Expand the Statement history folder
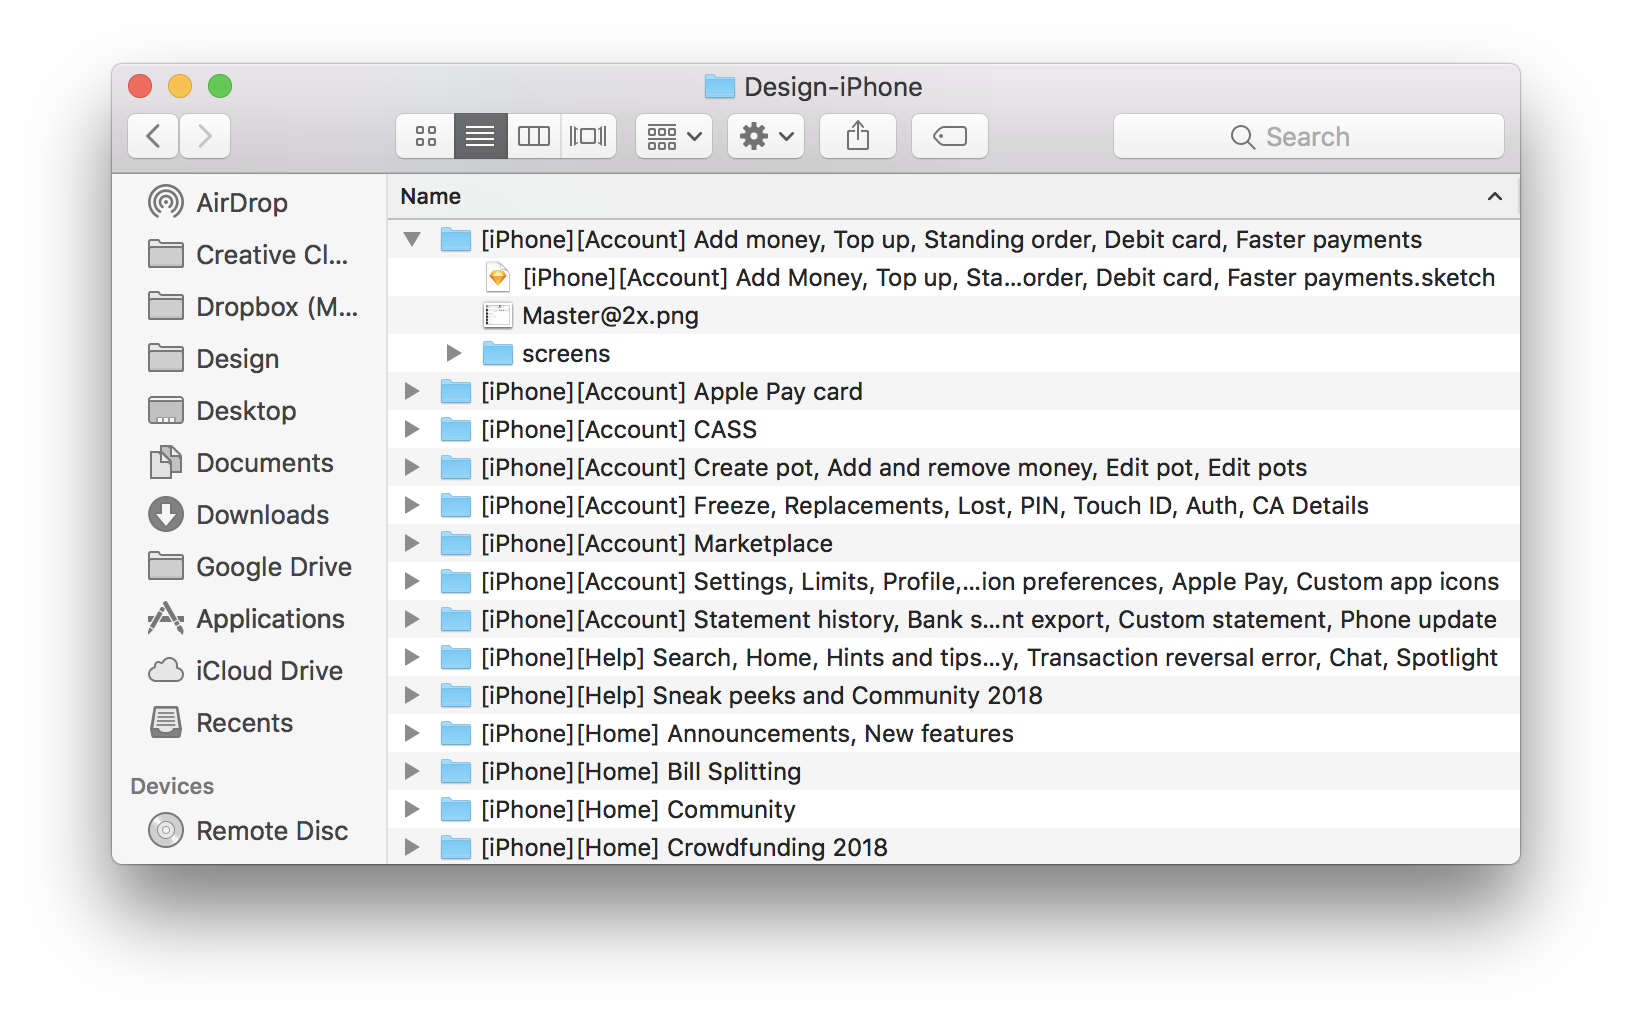Image resolution: width=1632 pixels, height=1024 pixels. pos(411,619)
